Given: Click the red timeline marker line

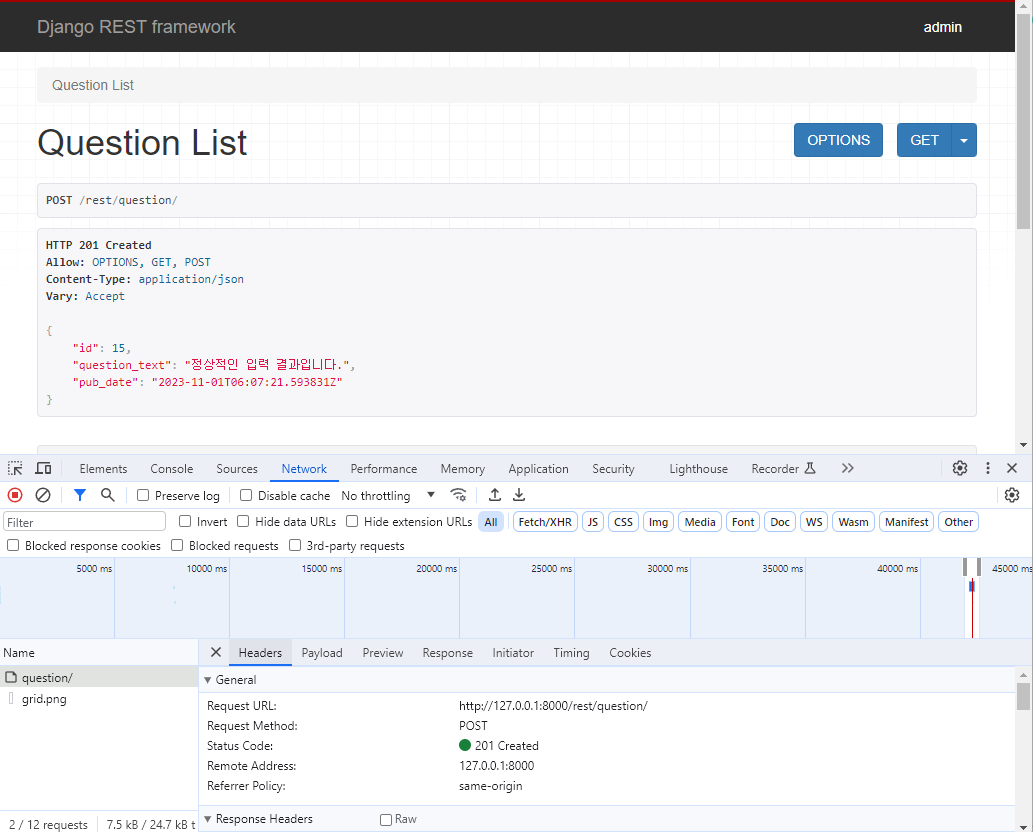Looking at the screenshot, I should [972, 609].
